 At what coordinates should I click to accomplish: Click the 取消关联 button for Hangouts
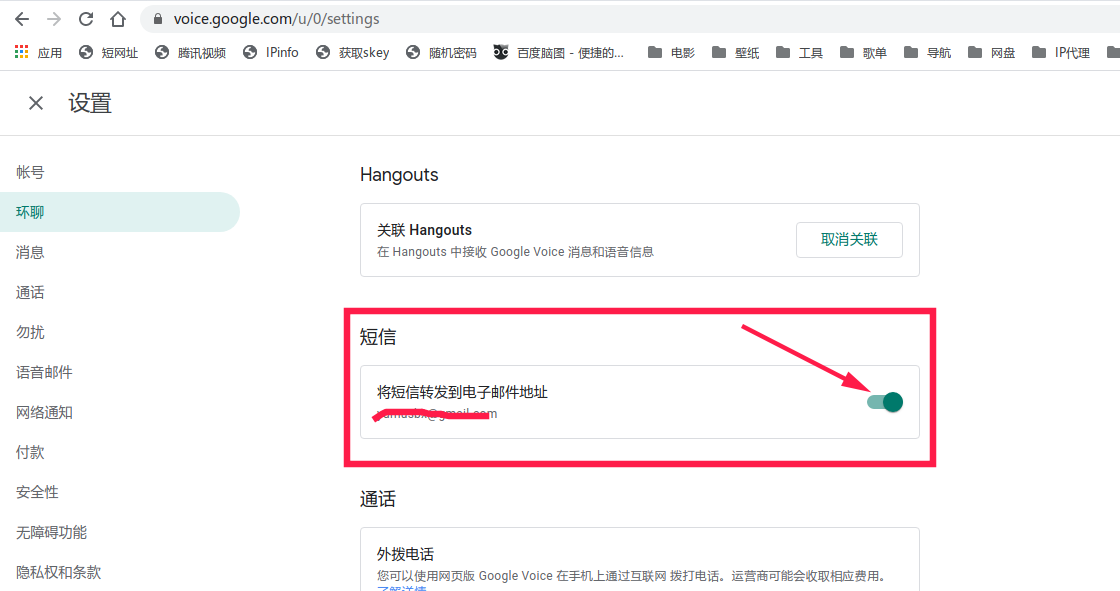[x=849, y=239]
